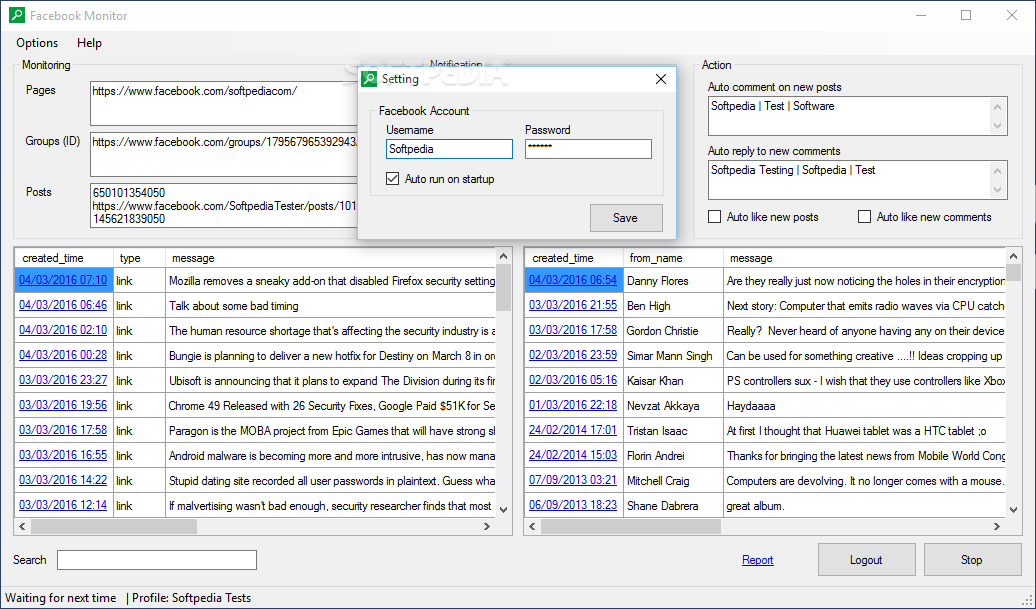The image size is (1036, 609).
Task: Click the Setting dialog magnifier icon
Action: click(x=369, y=79)
